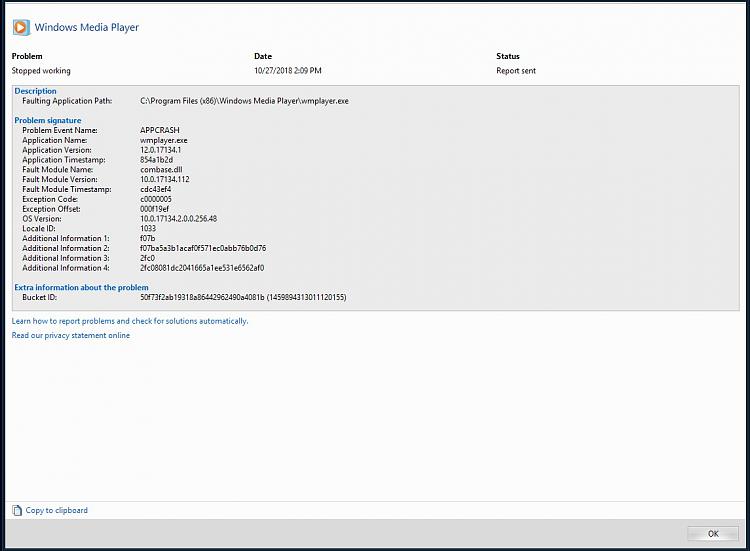750x551 pixels.
Task: Confirm the dialog with OK
Action: (713, 534)
